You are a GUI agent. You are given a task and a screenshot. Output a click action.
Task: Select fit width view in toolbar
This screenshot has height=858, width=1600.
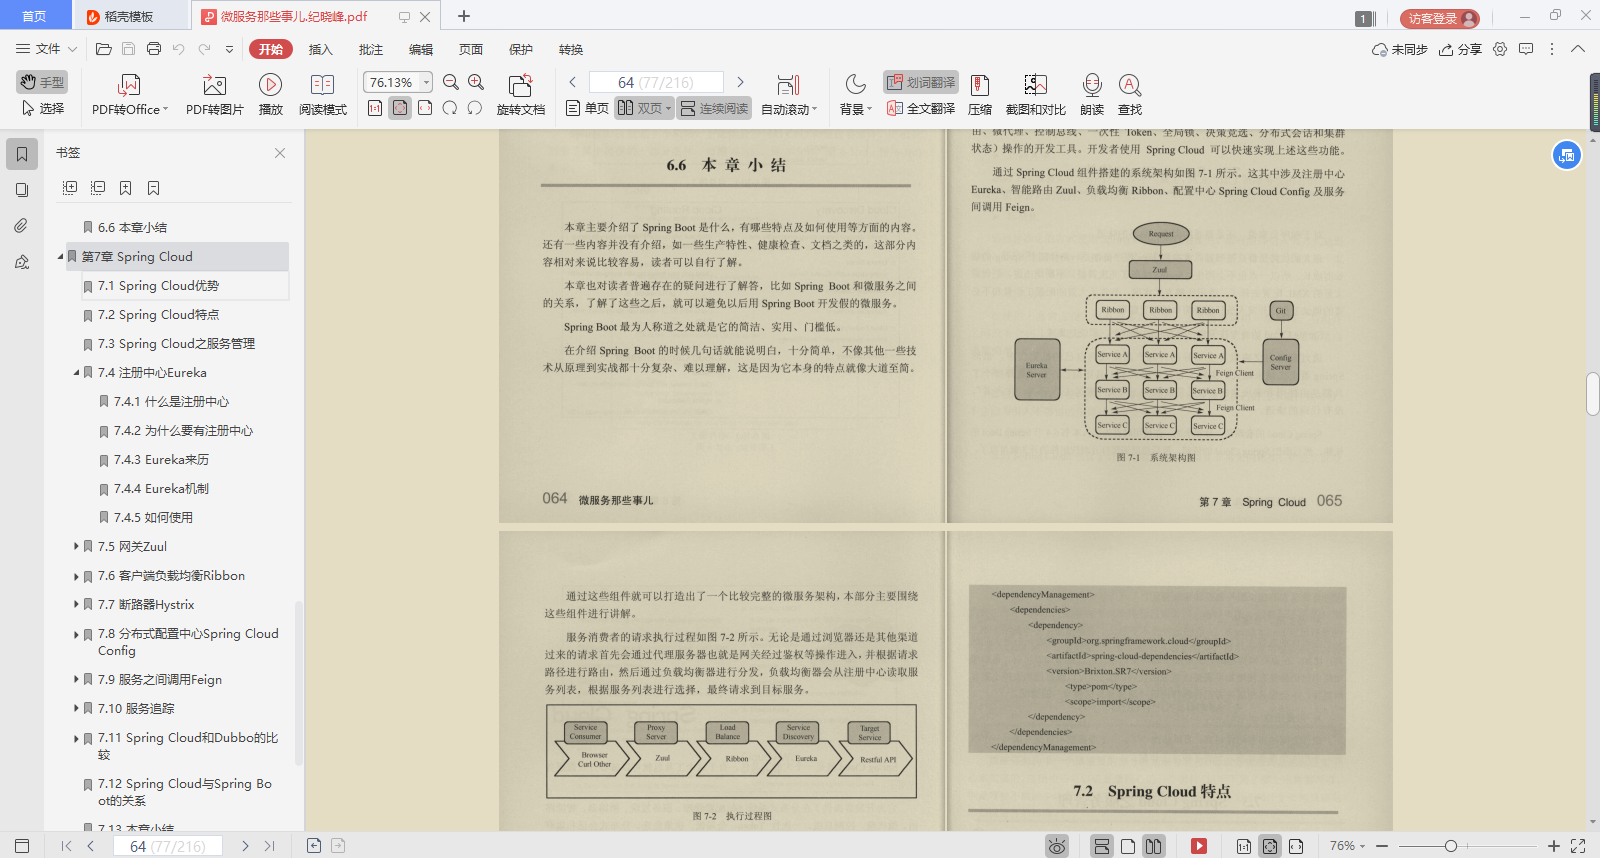coord(425,108)
